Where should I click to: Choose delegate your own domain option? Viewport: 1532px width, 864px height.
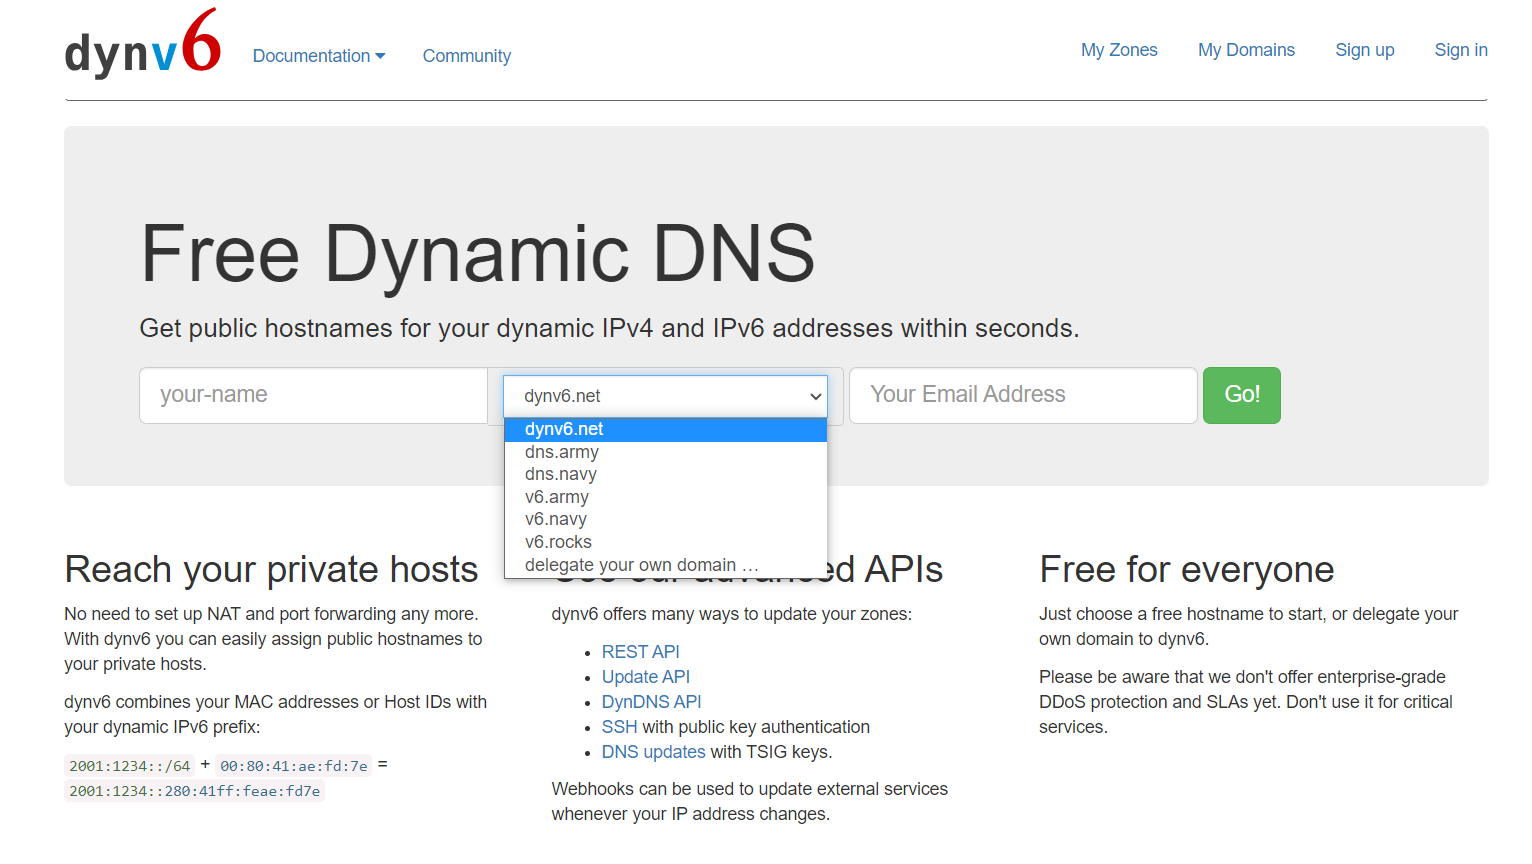point(641,565)
